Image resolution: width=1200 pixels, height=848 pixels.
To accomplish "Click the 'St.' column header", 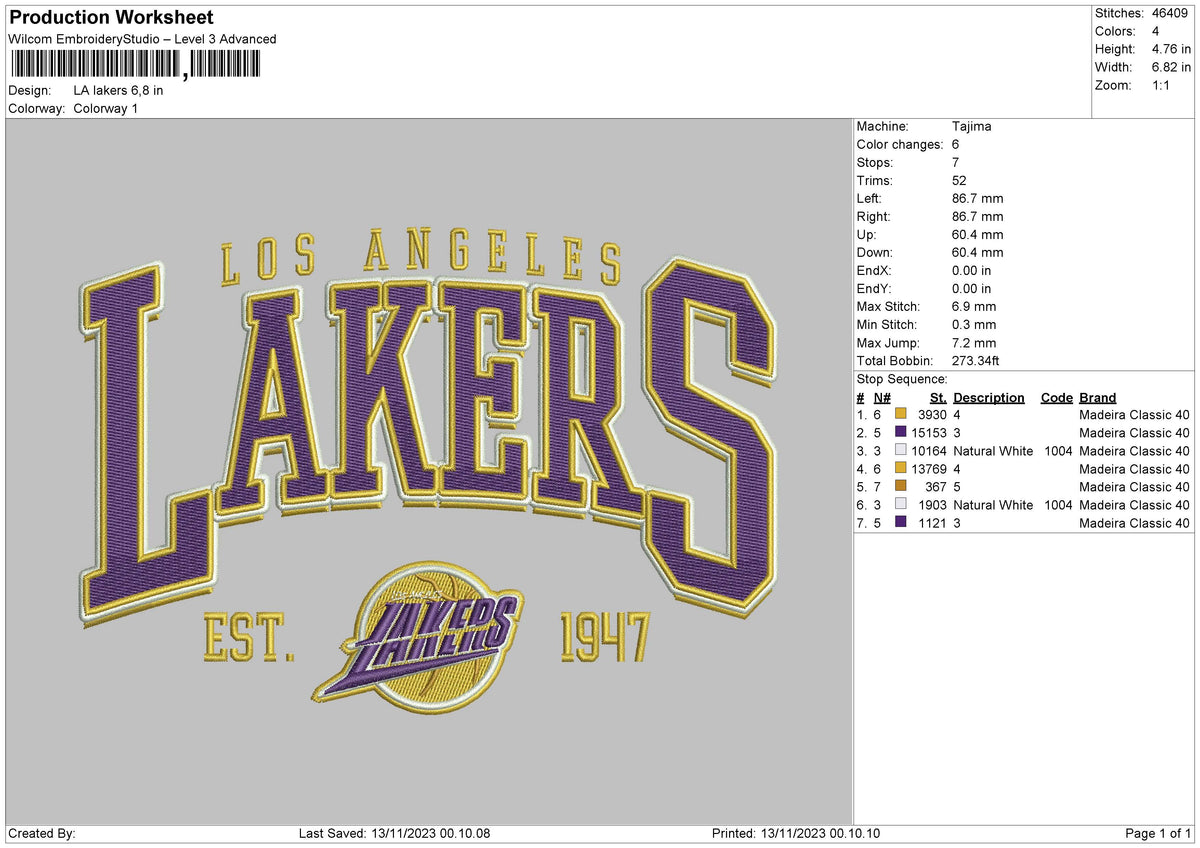I will click(938, 398).
